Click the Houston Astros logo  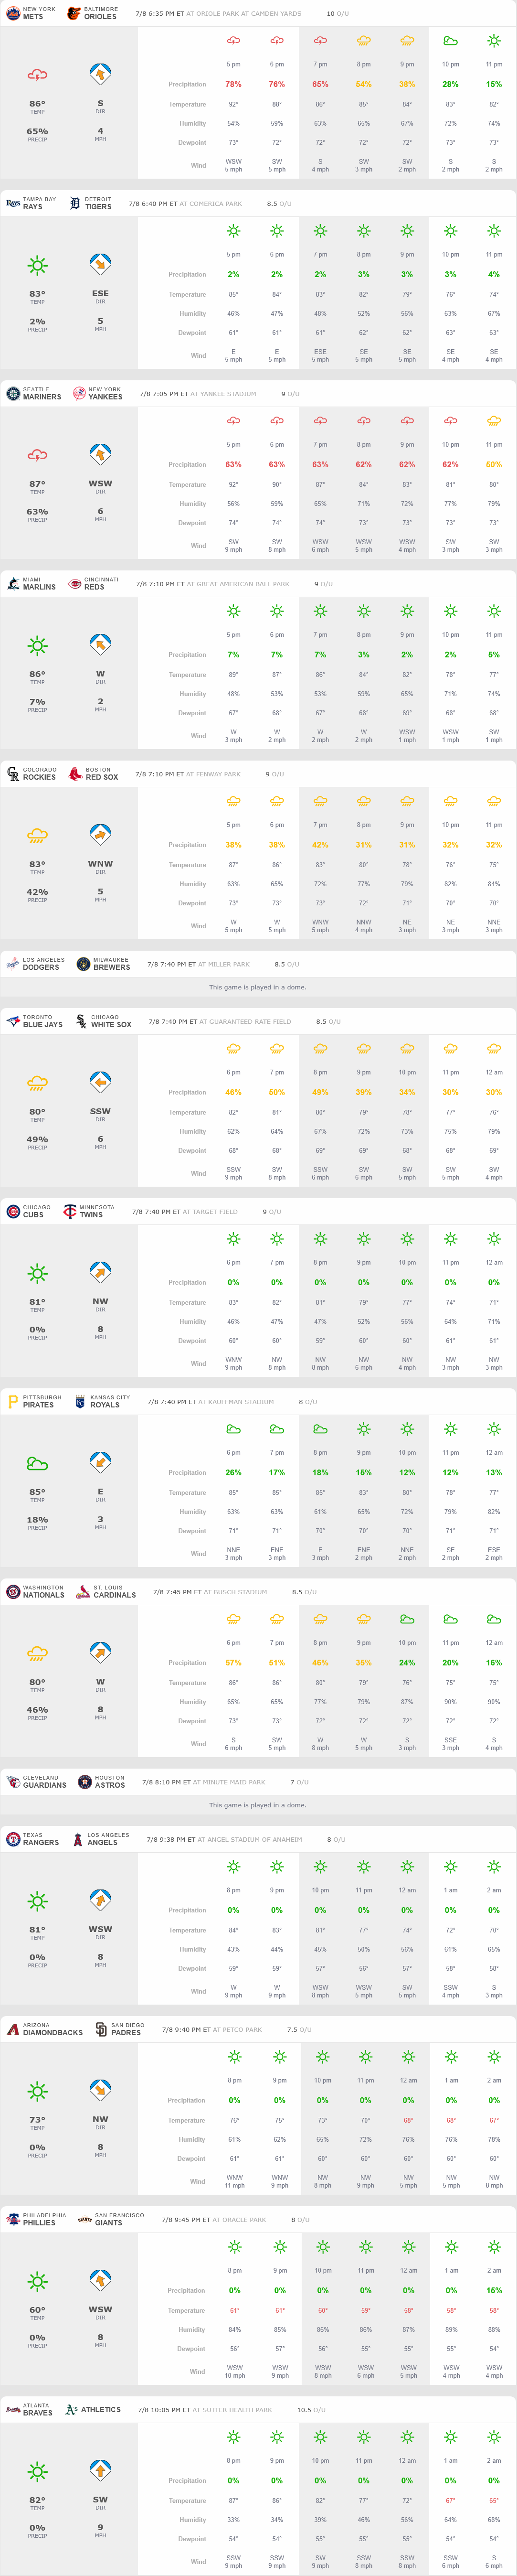click(85, 1781)
